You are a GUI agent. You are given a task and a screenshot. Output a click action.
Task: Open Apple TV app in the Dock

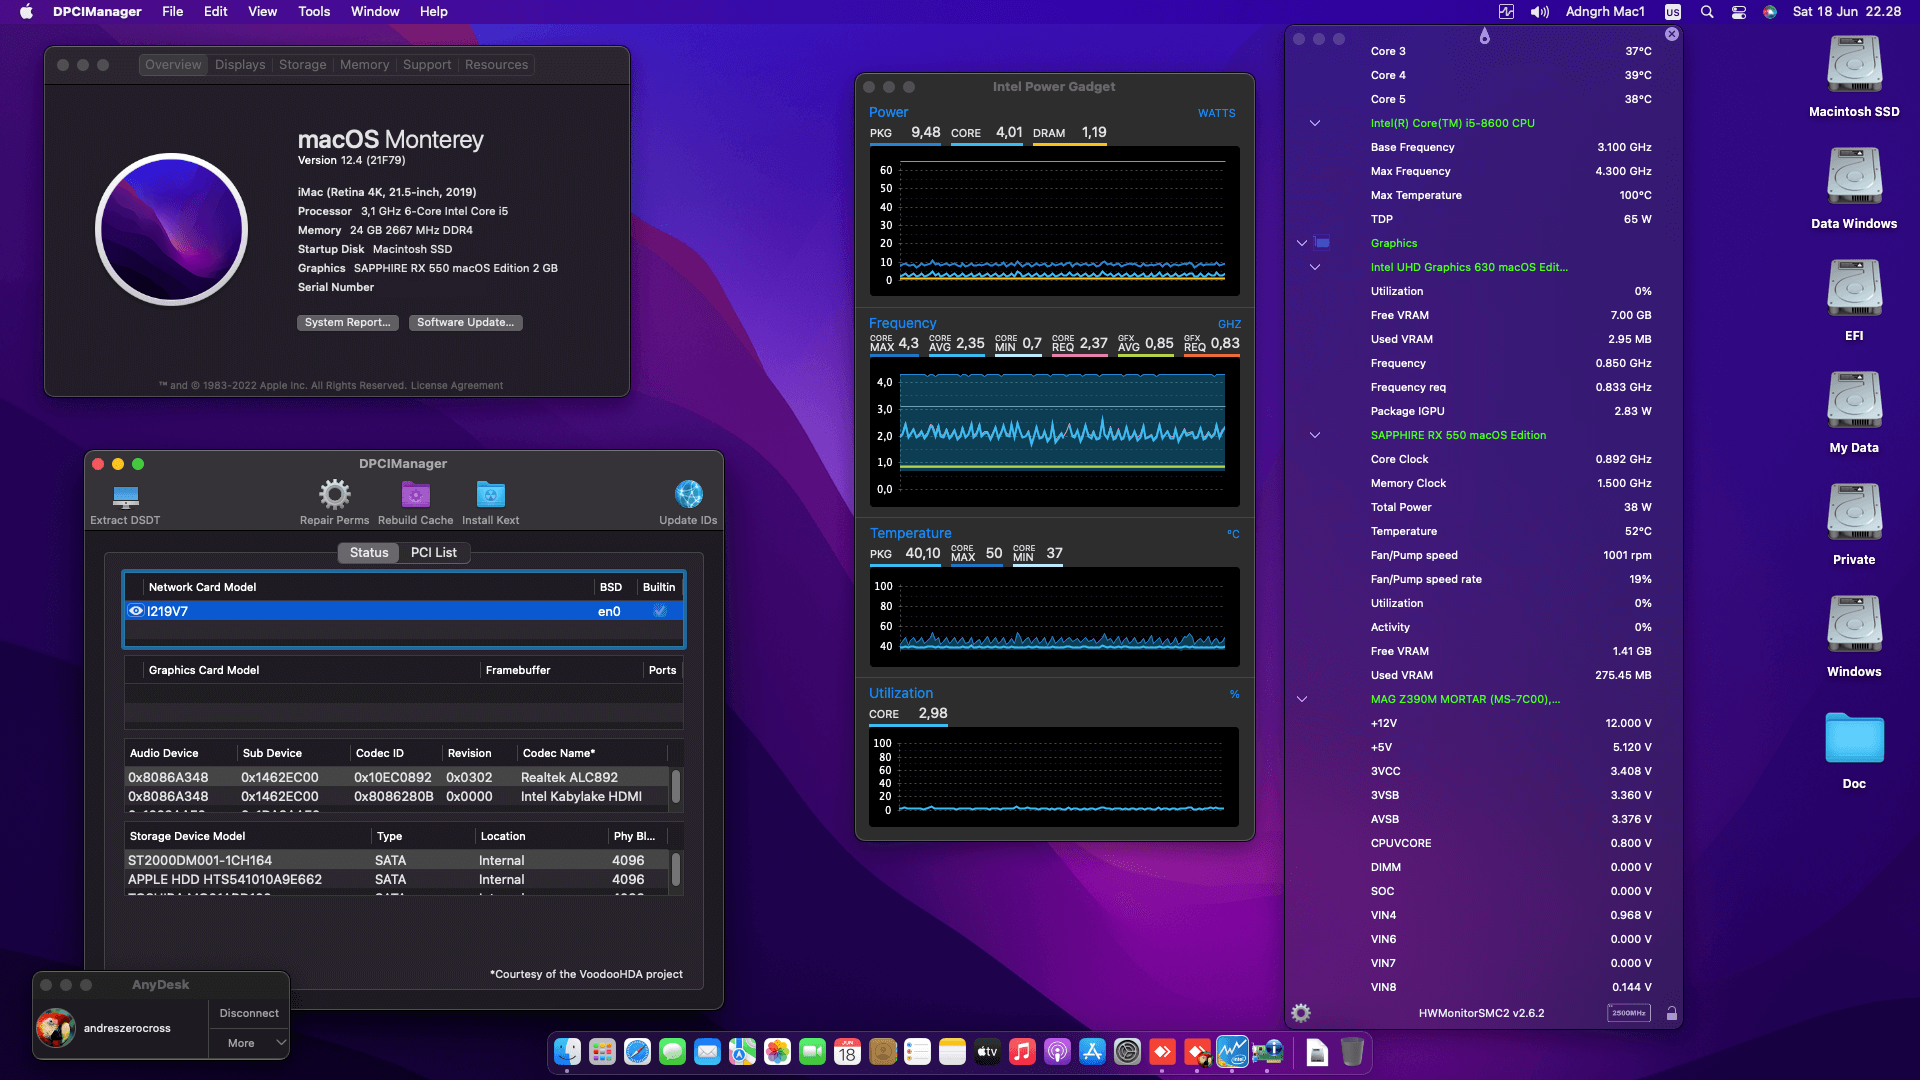pyautogui.click(x=987, y=1052)
